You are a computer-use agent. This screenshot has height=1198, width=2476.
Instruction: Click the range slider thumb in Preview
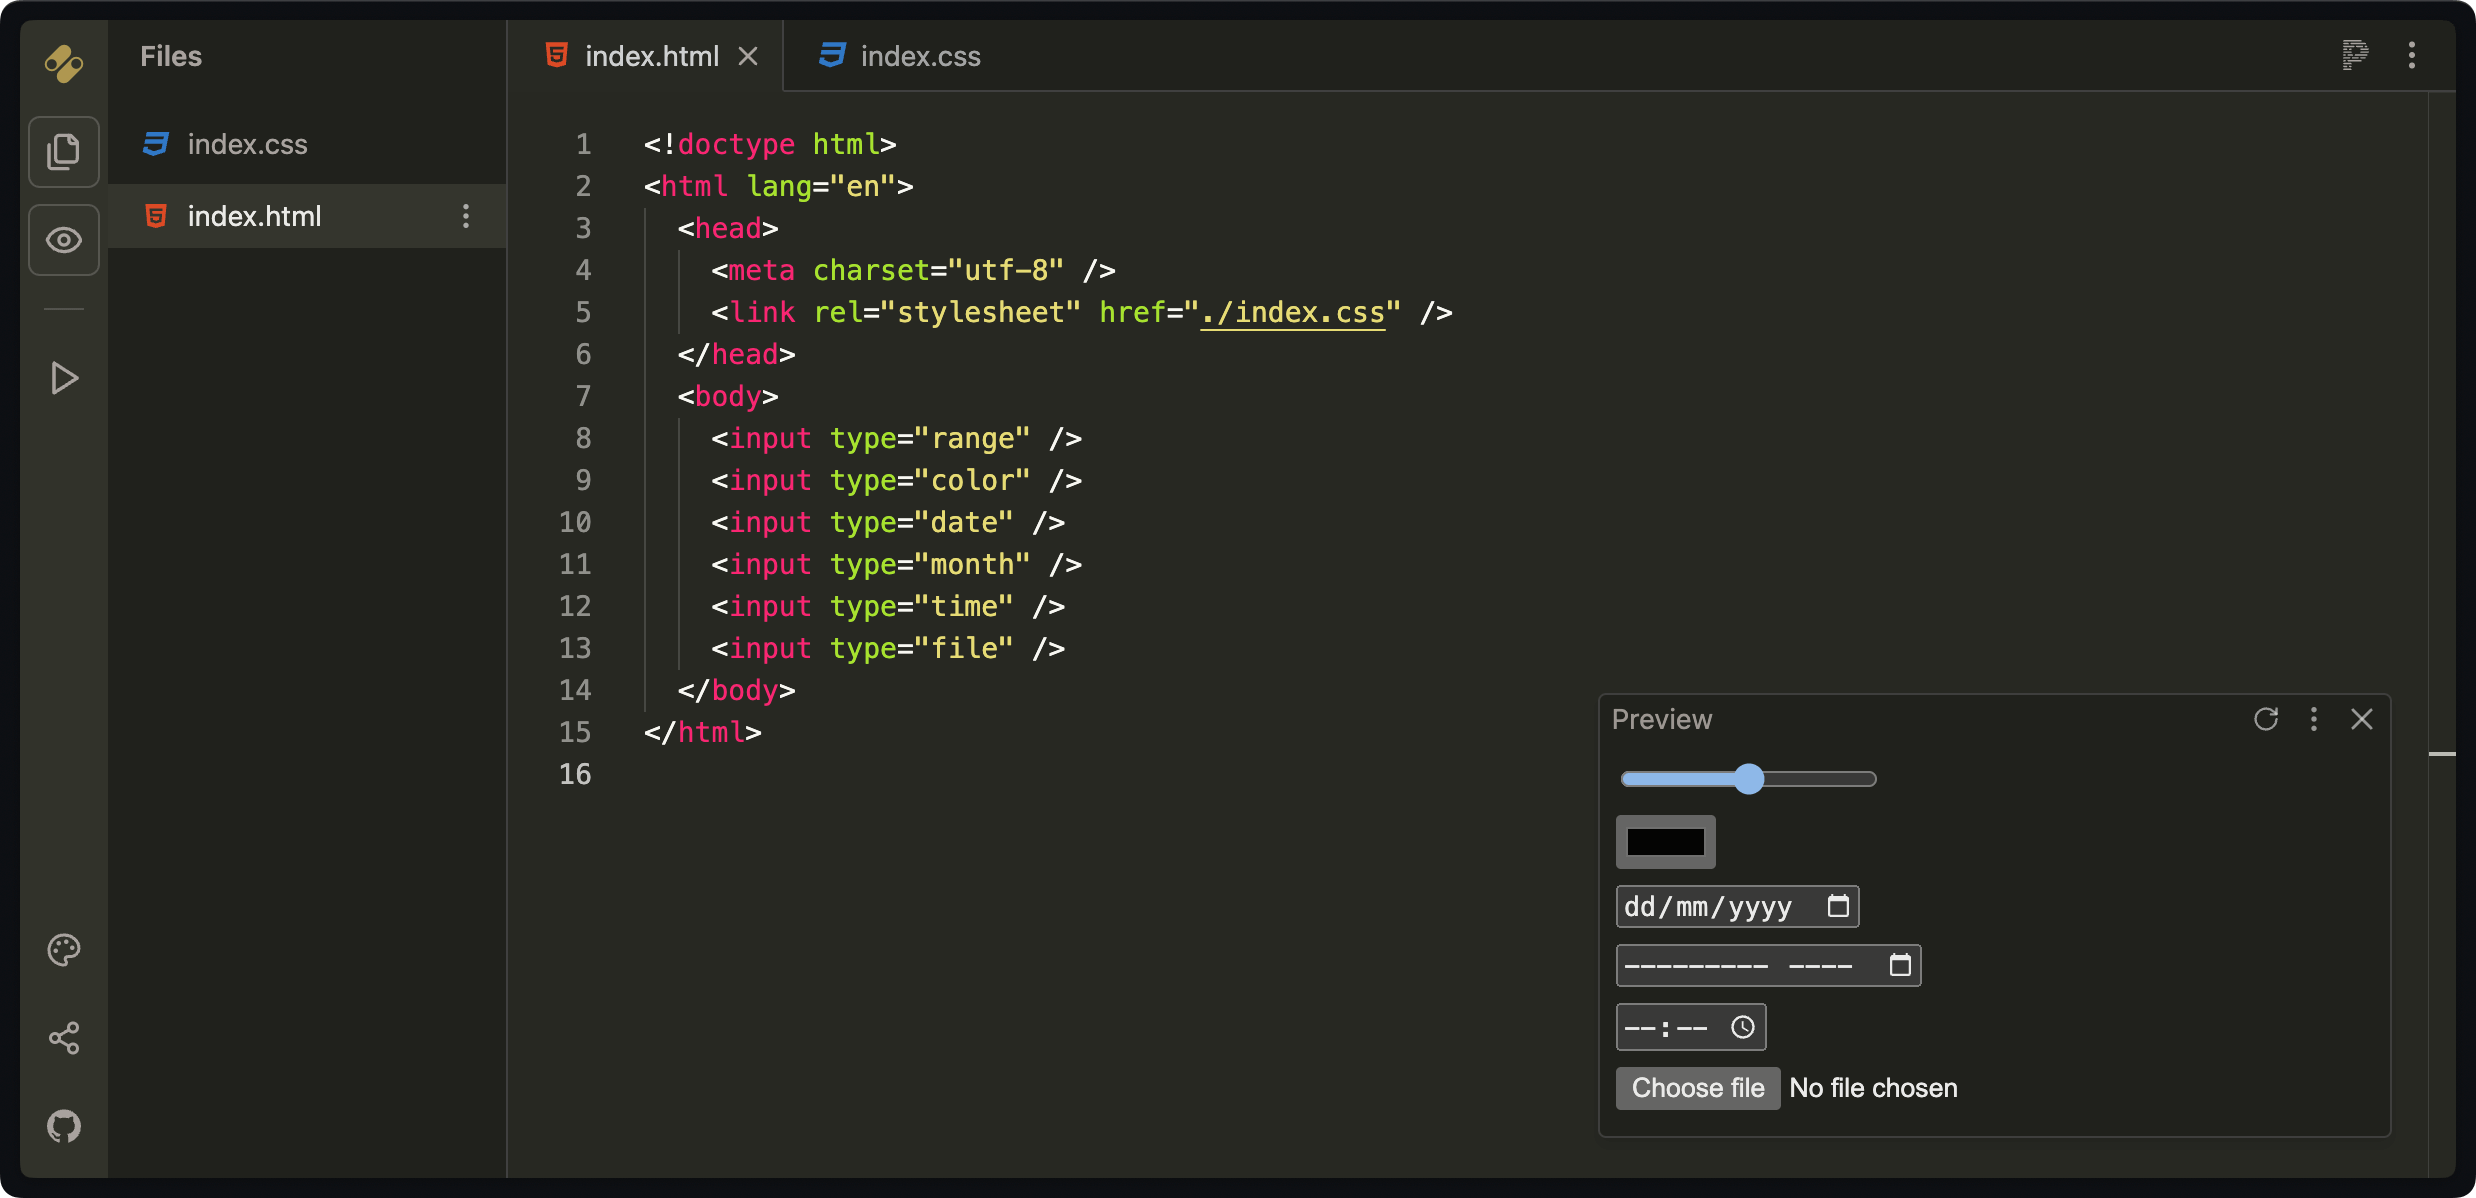coord(1749,779)
